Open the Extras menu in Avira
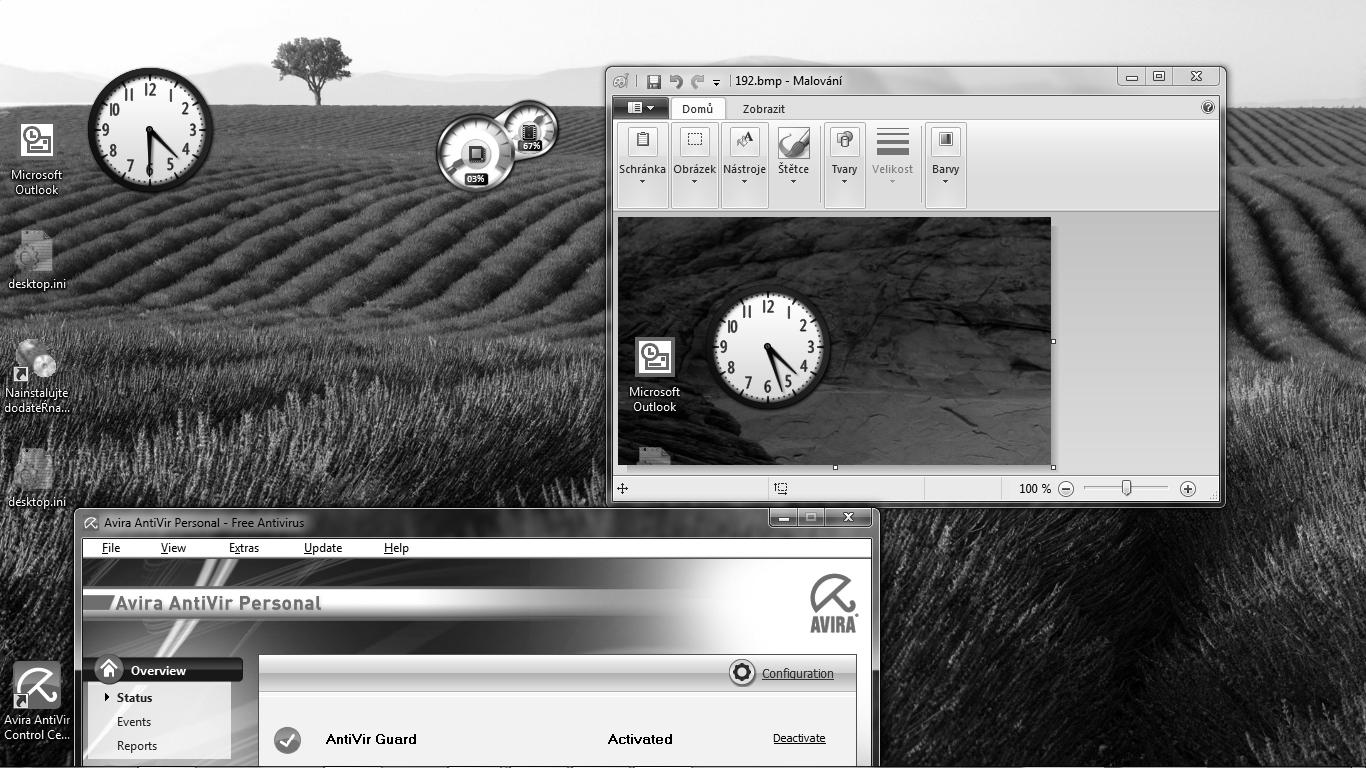The image size is (1366, 768). (244, 548)
